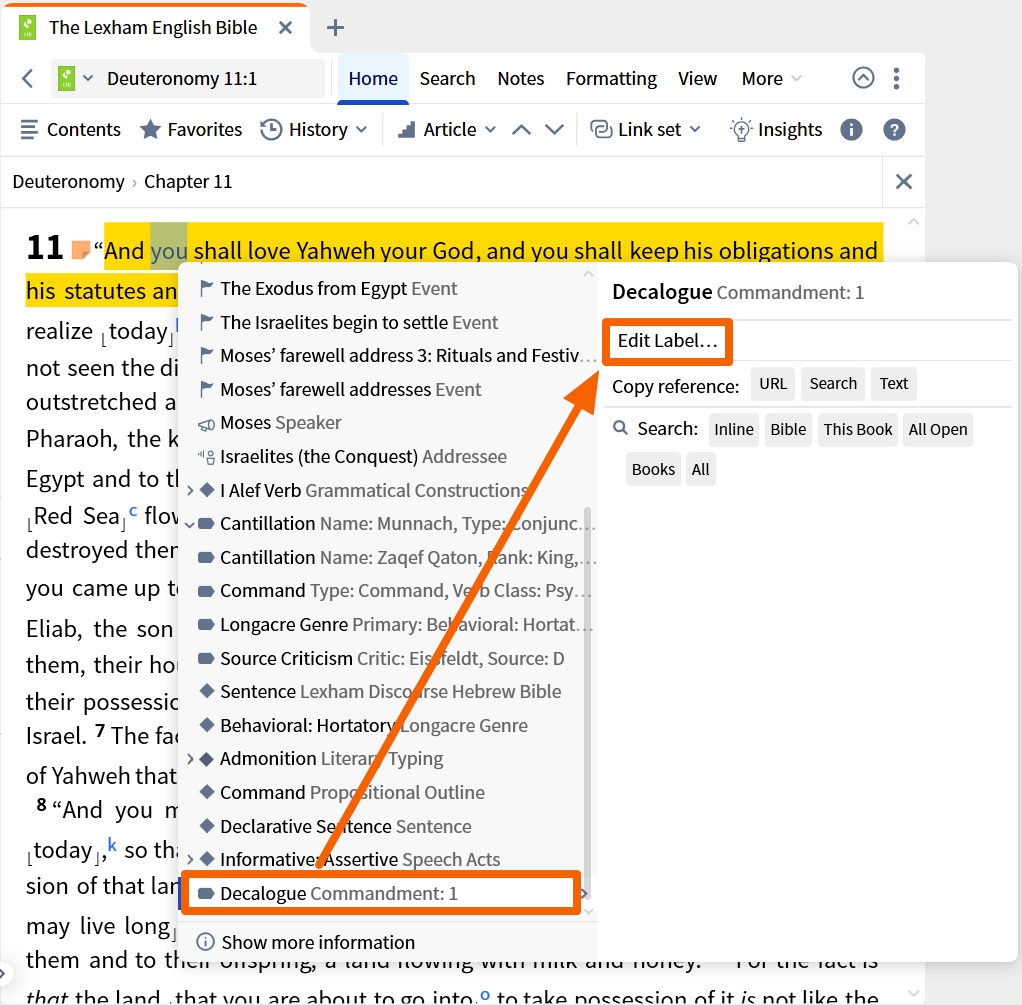1022x1005 pixels.
Task: Copy reference as URL
Action: click(x=773, y=383)
